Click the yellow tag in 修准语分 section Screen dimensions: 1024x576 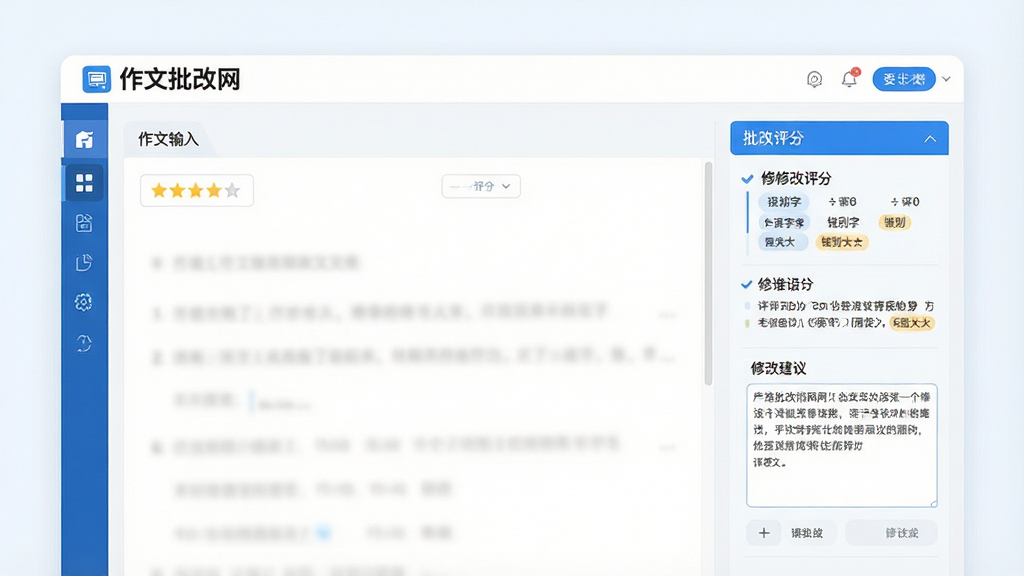click(912, 323)
